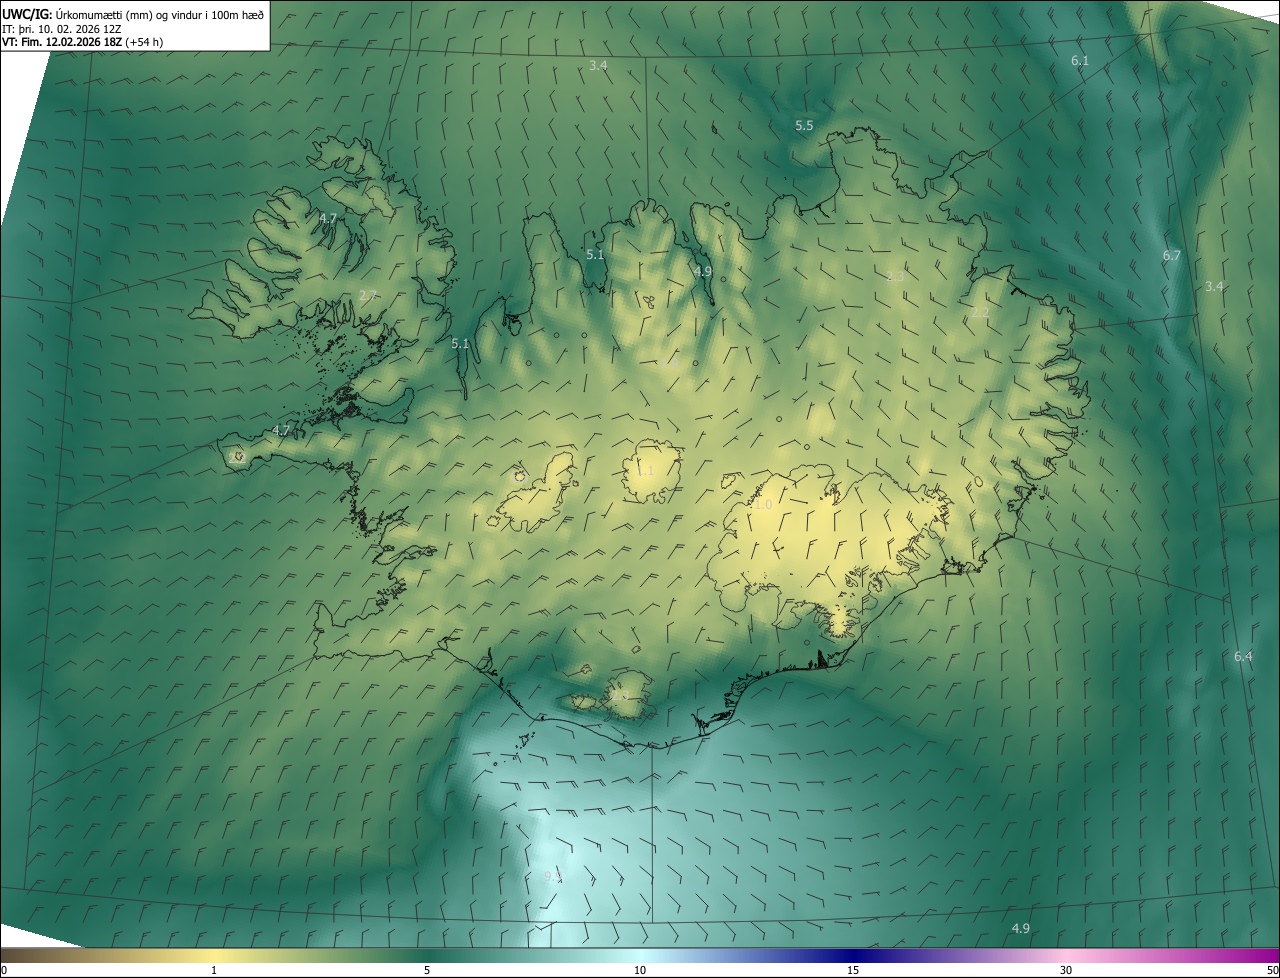Click the 4.9 value near the bottom right
Viewport: 1280px width, 978px height.
click(1020, 928)
